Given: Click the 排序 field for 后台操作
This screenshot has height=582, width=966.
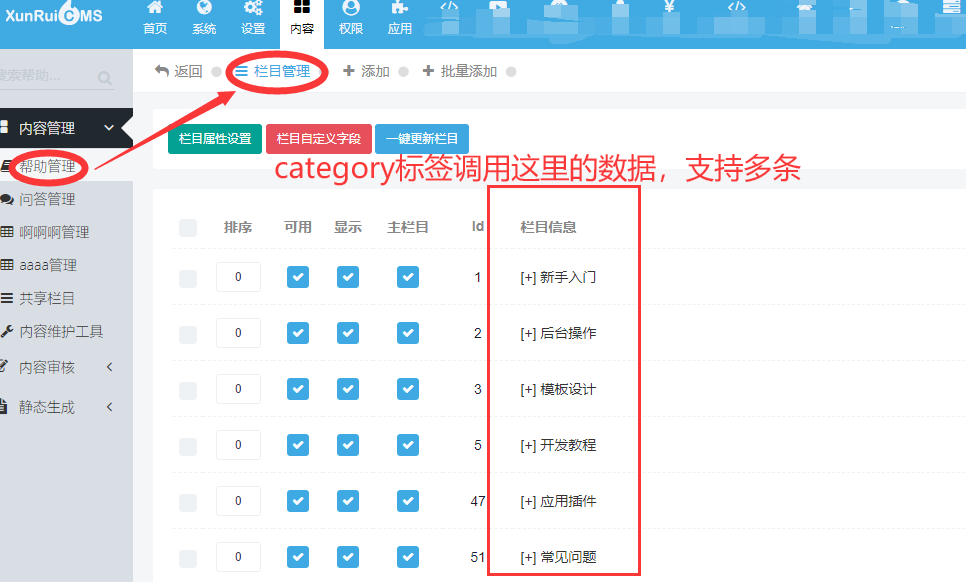Looking at the screenshot, I should 238,333.
